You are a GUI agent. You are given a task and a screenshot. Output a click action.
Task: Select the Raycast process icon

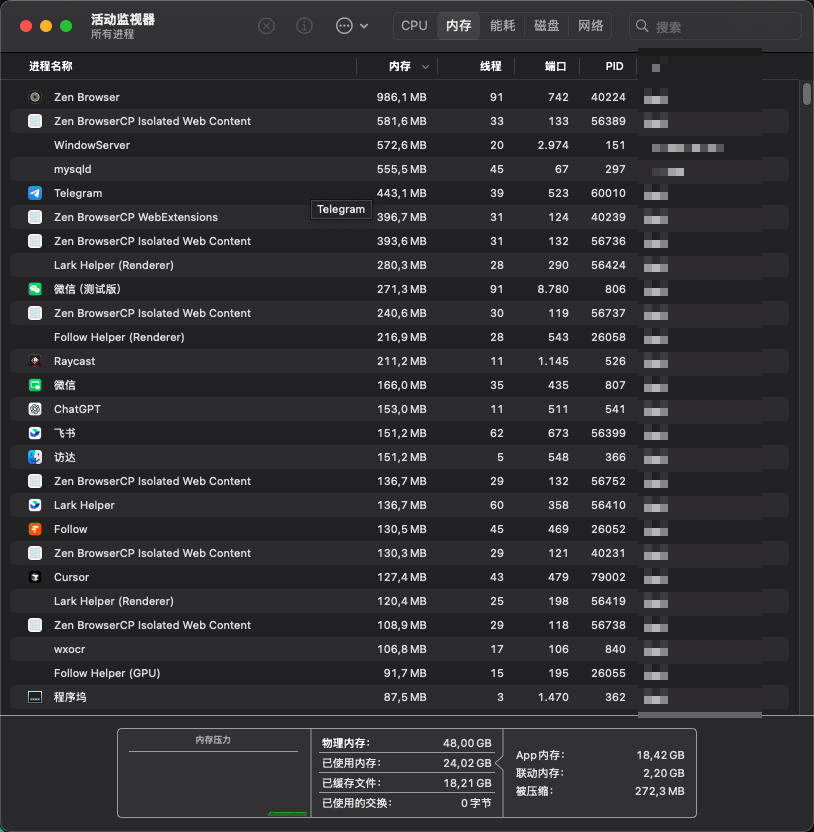coord(35,361)
